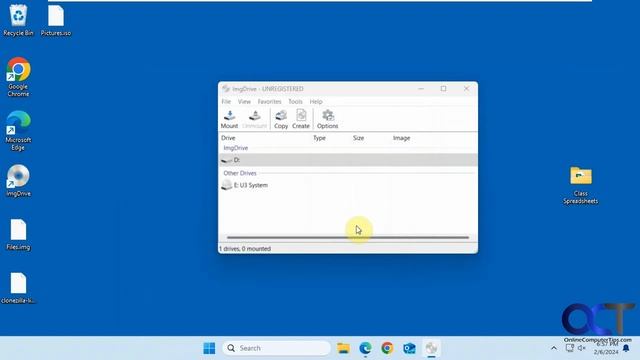Click the Other Drives group label
Viewport: 640px width, 360px height.
tap(240, 173)
